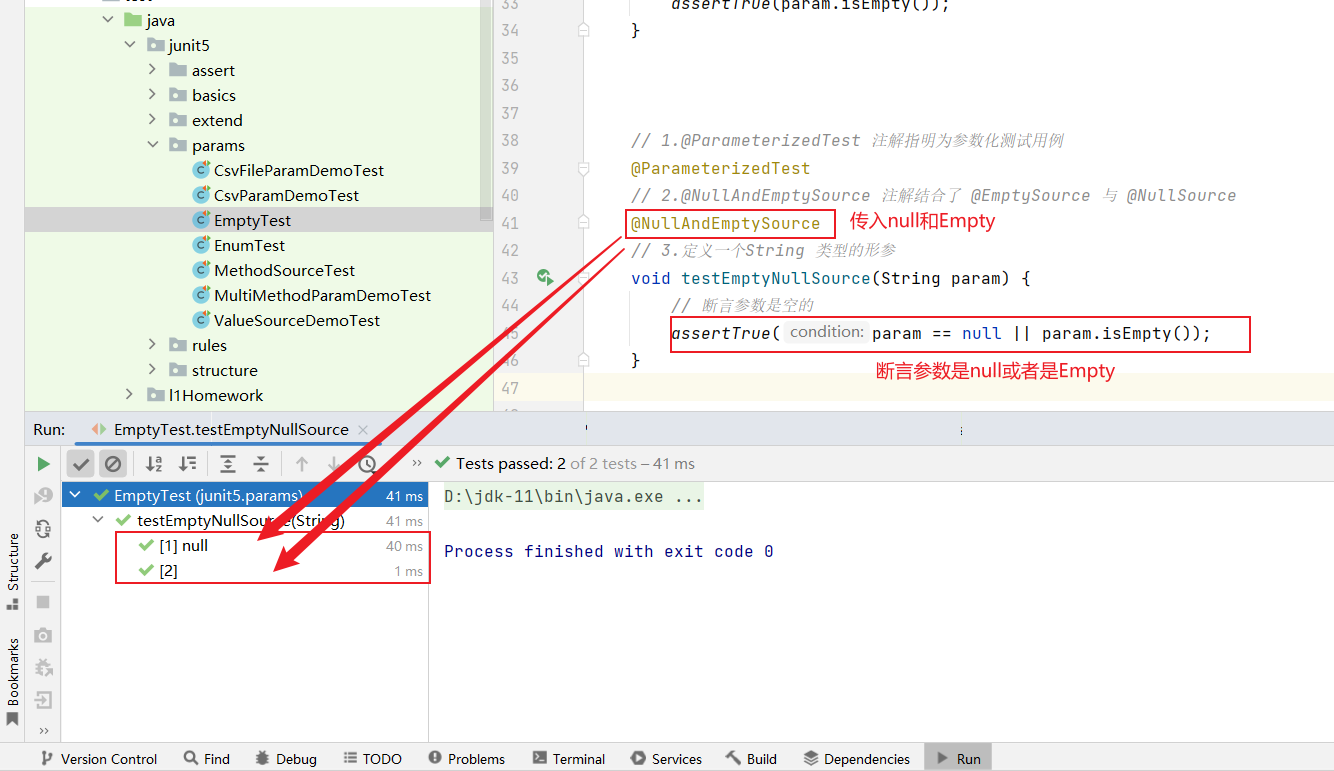Sort test results alphabetically
Viewport: 1334px width, 771px height.
[x=154, y=464]
